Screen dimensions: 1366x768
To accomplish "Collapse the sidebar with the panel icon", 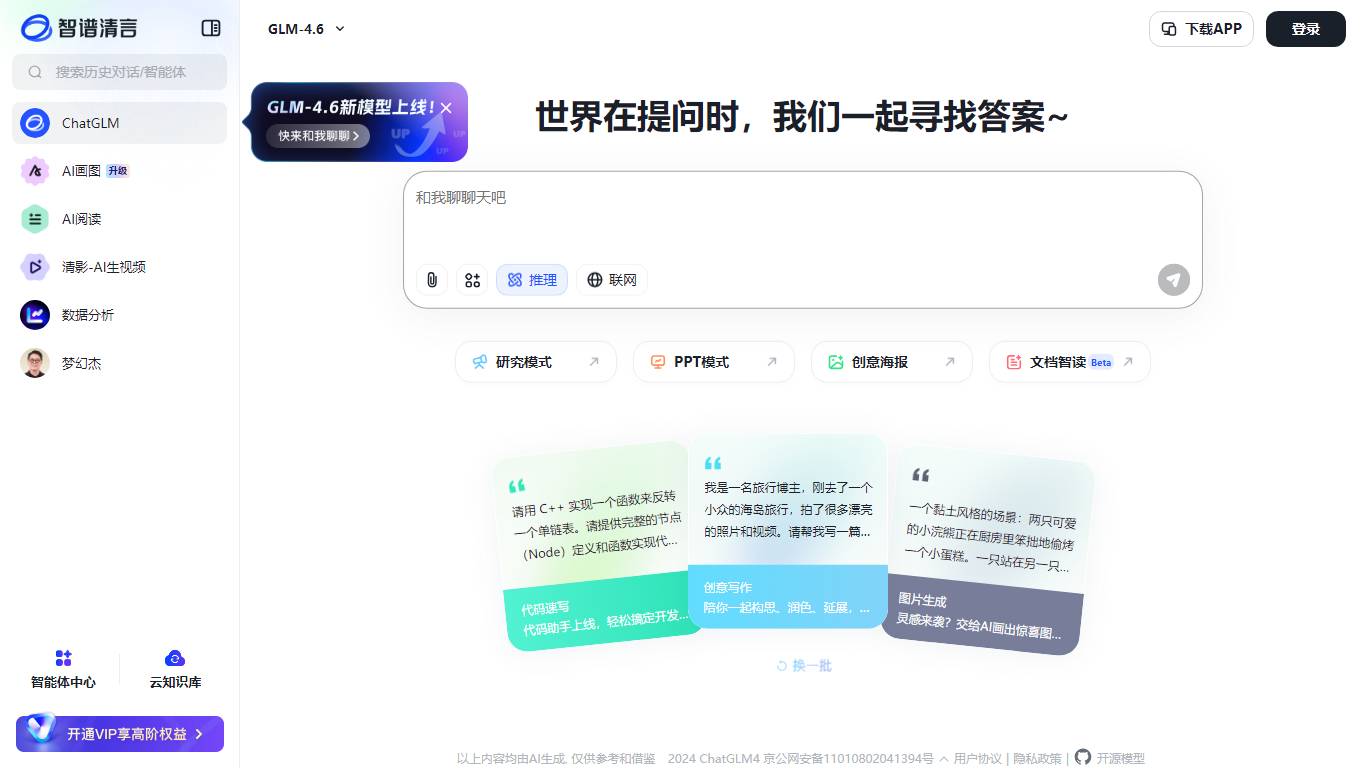I will 210,28.
